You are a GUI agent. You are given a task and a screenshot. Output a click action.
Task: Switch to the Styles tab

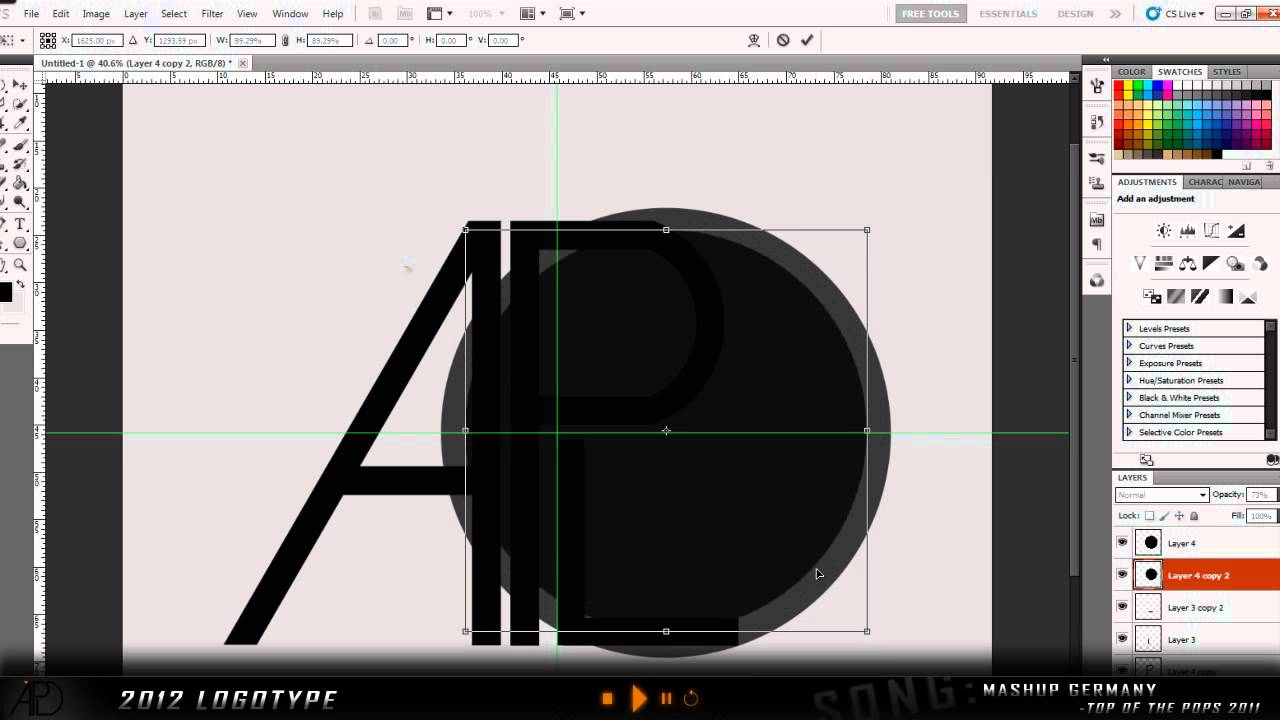point(1227,72)
